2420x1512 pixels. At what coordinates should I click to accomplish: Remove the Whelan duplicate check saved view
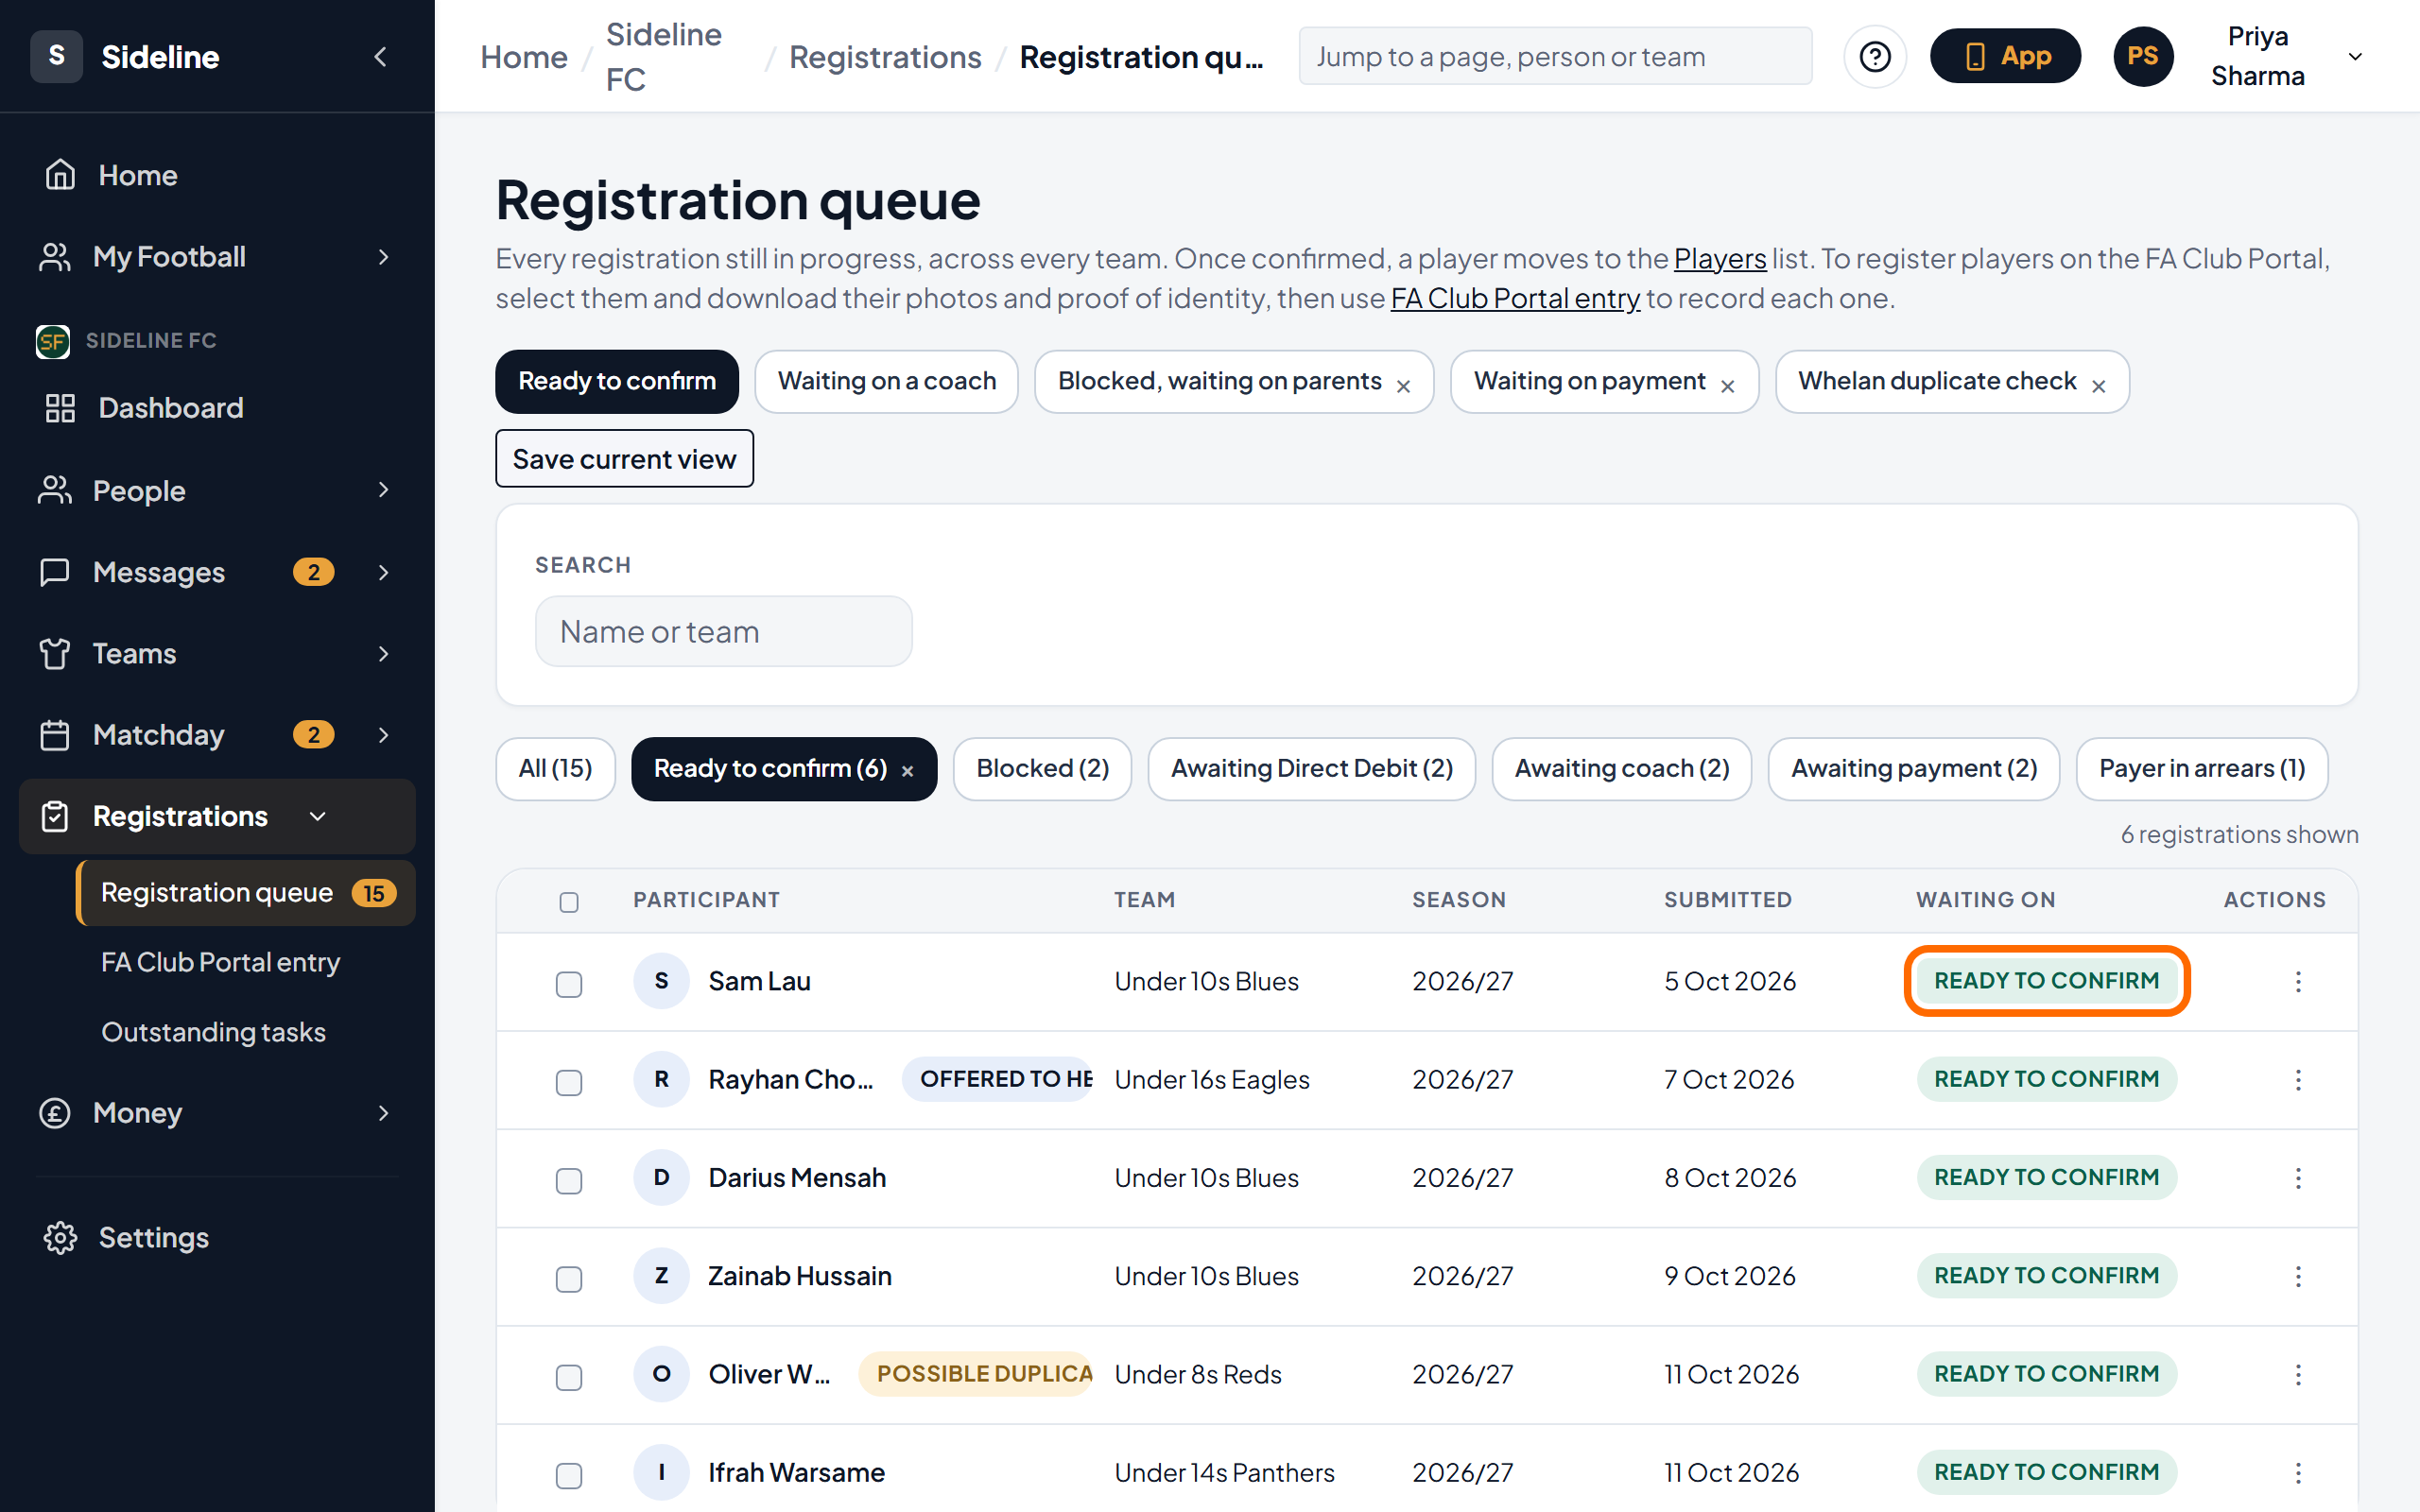click(x=2099, y=386)
